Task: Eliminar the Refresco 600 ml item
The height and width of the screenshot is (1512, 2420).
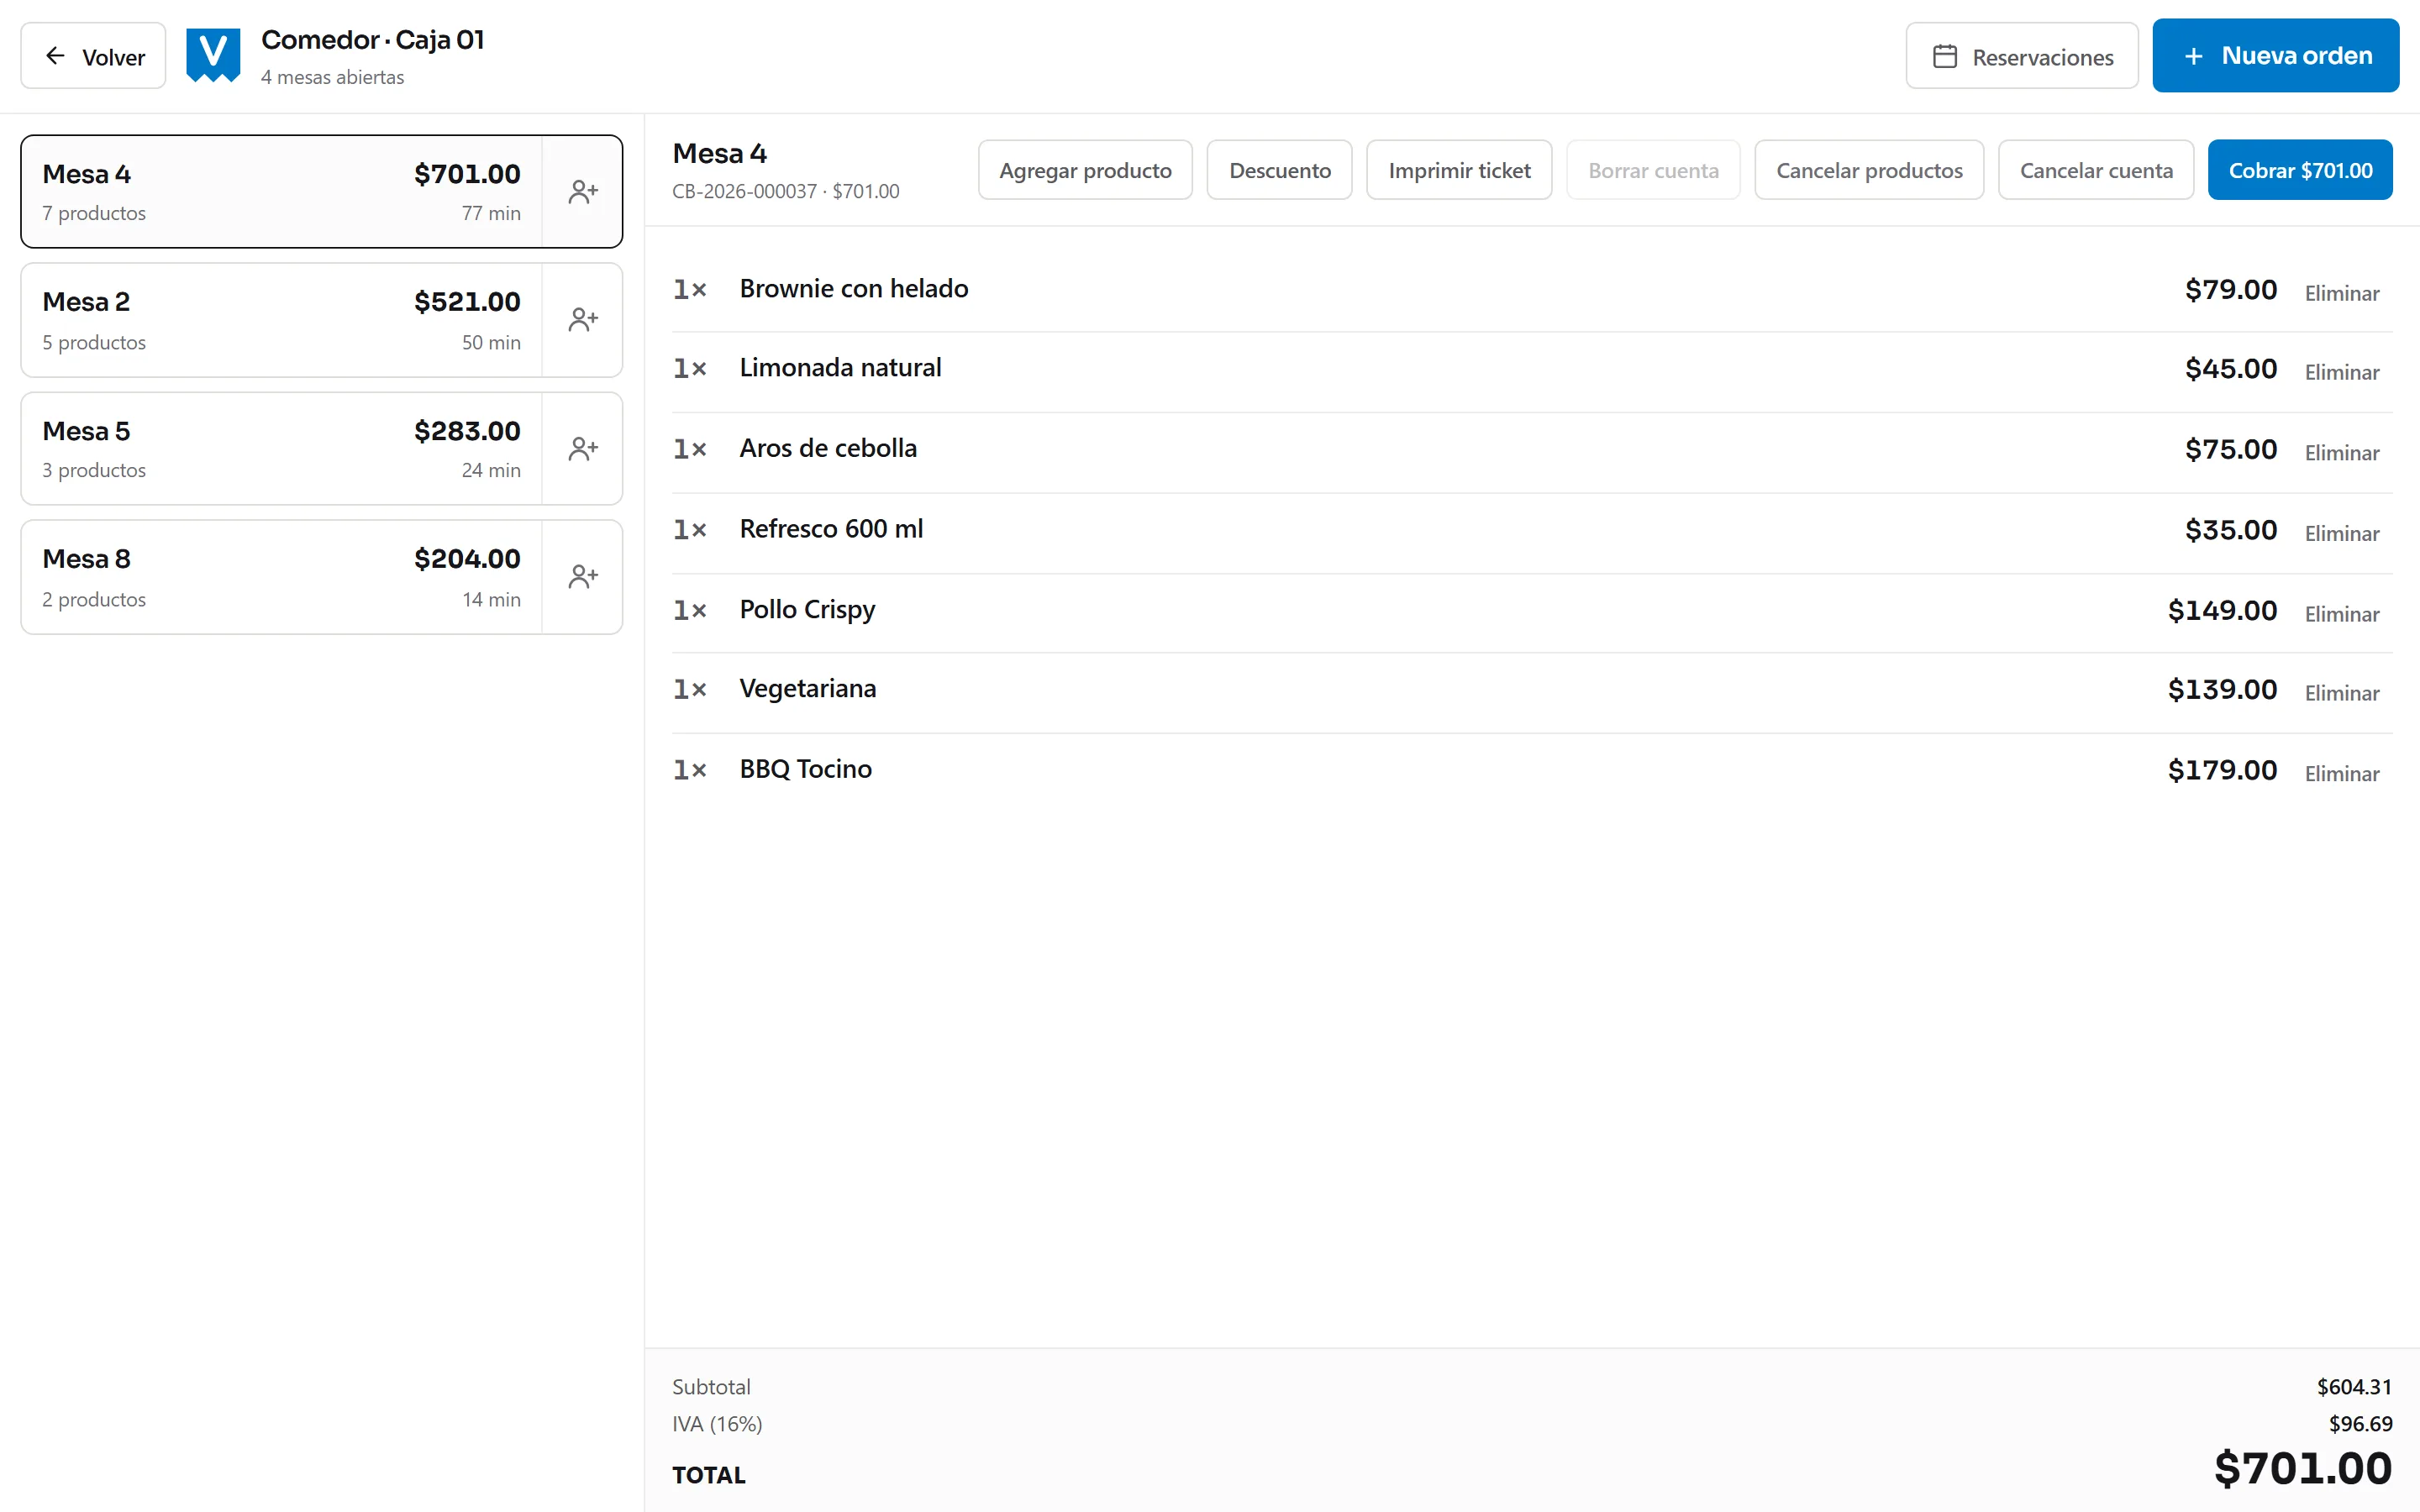Action: tap(2341, 533)
